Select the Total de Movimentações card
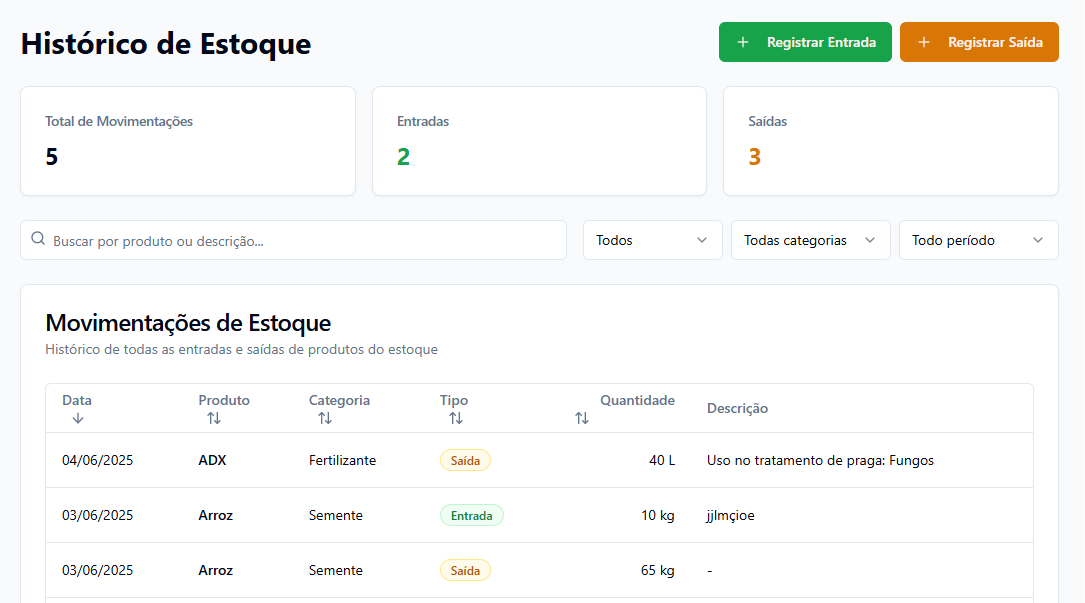Viewport: 1085px width, 603px height. [x=188, y=141]
